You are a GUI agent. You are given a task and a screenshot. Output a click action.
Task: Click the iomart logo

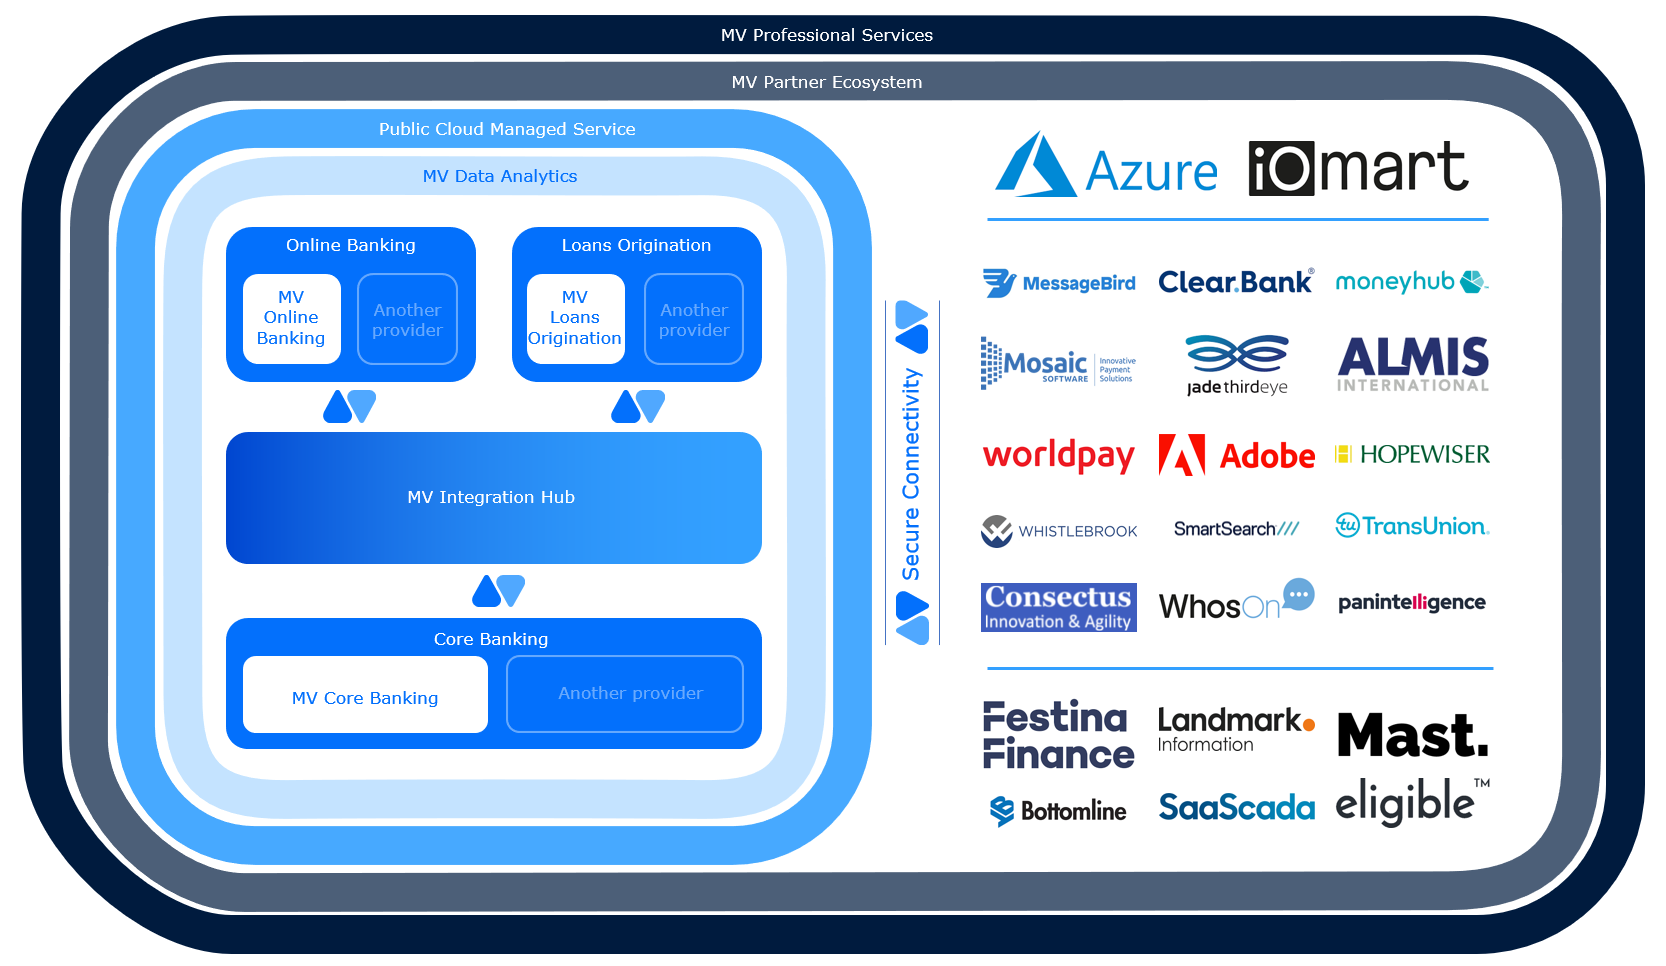(1358, 167)
